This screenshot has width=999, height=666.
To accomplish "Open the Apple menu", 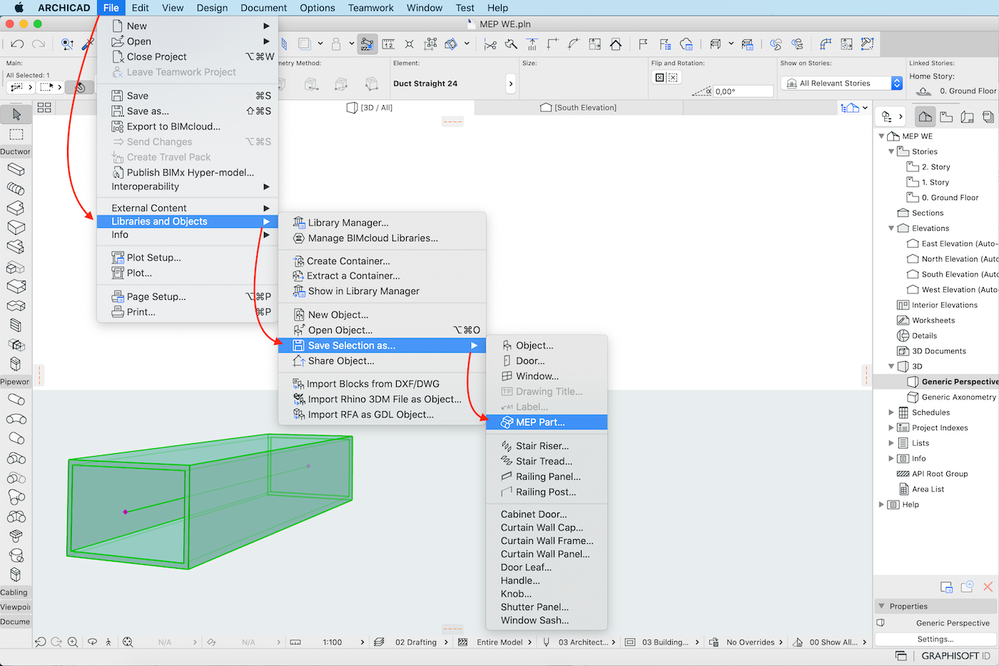I will (x=18, y=8).
